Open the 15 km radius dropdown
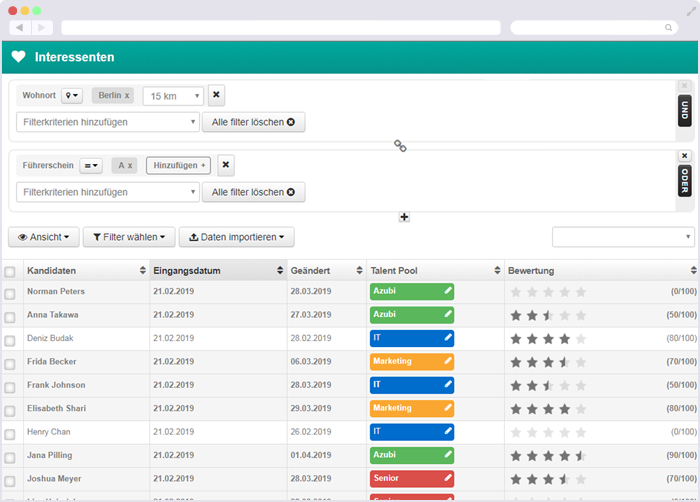700x502 pixels. (173, 96)
